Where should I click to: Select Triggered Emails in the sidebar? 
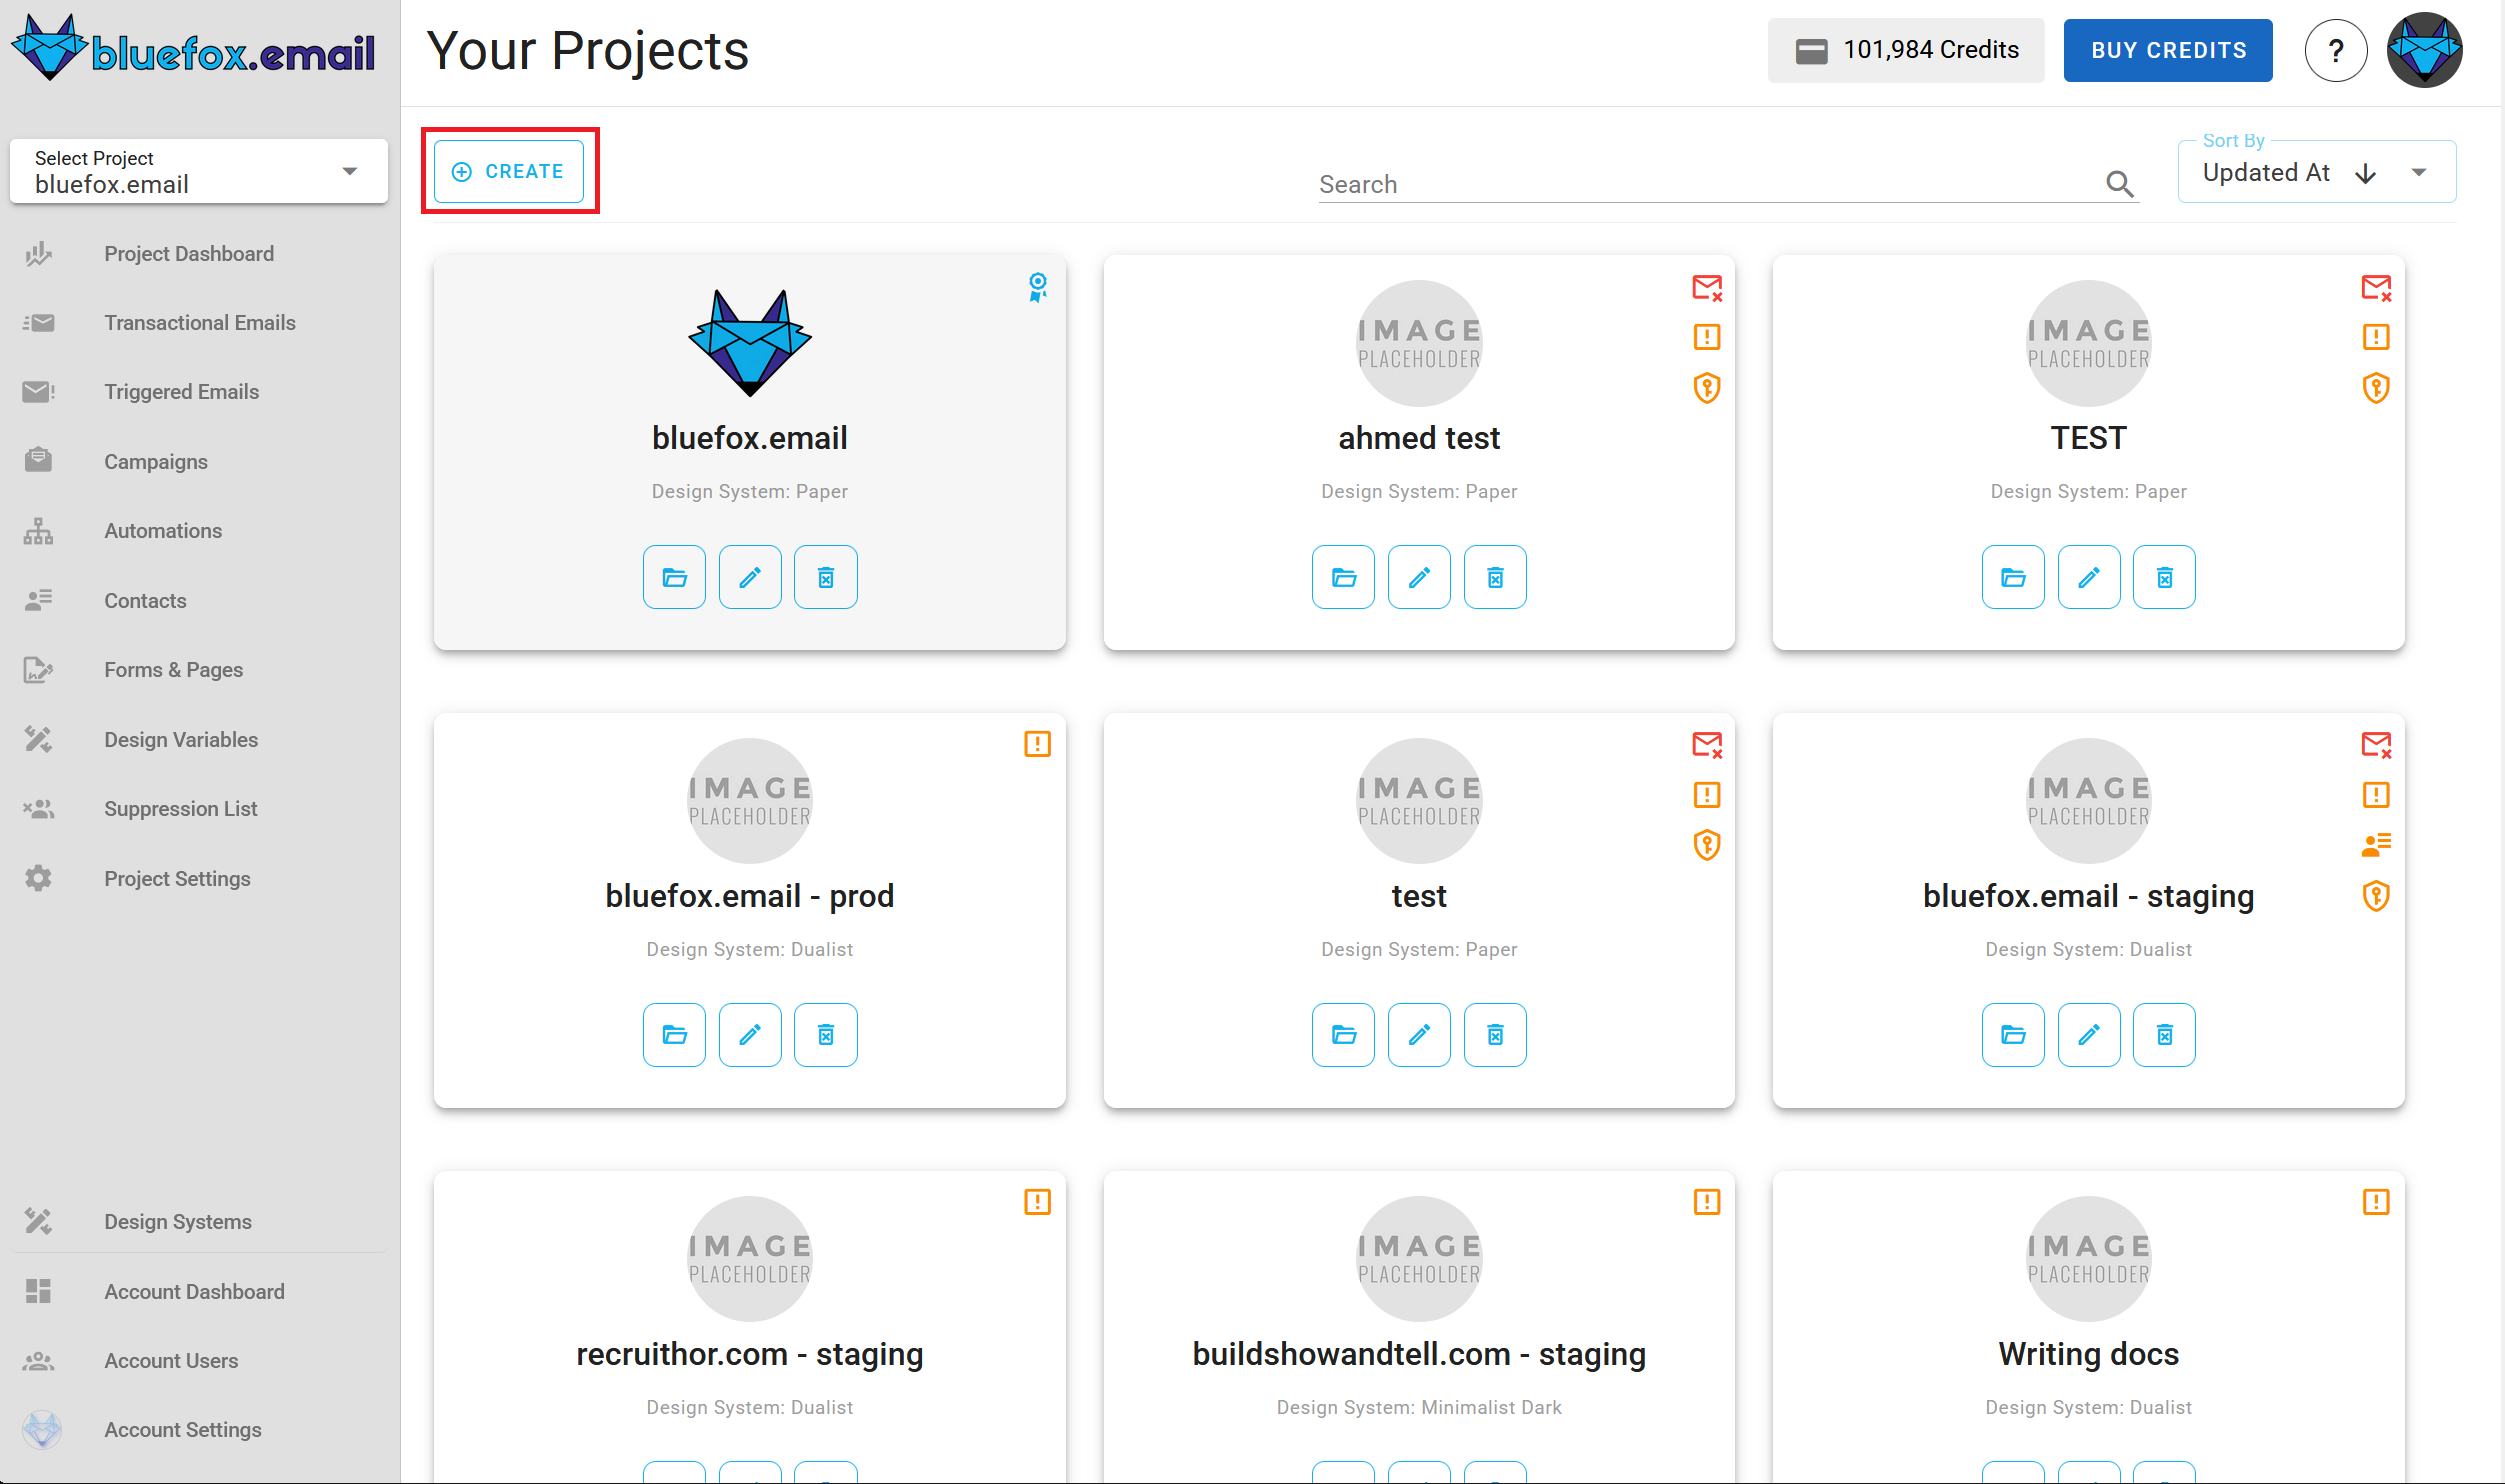point(181,391)
